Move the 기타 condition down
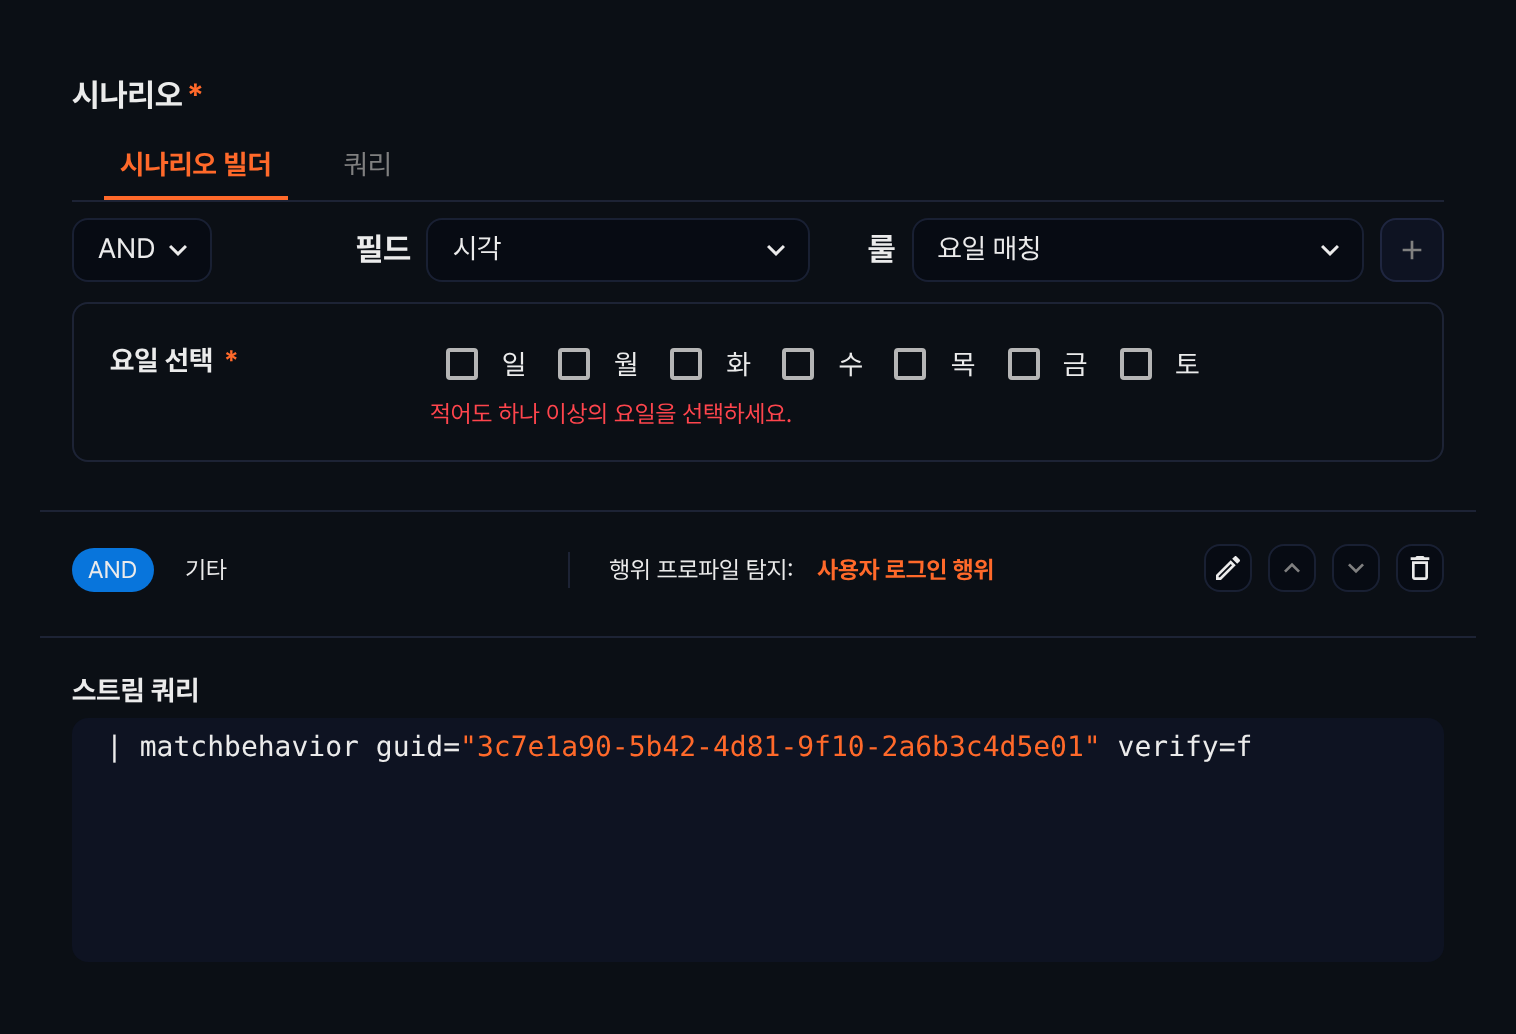Screen dimensions: 1516x1034 (x=1356, y=568)
